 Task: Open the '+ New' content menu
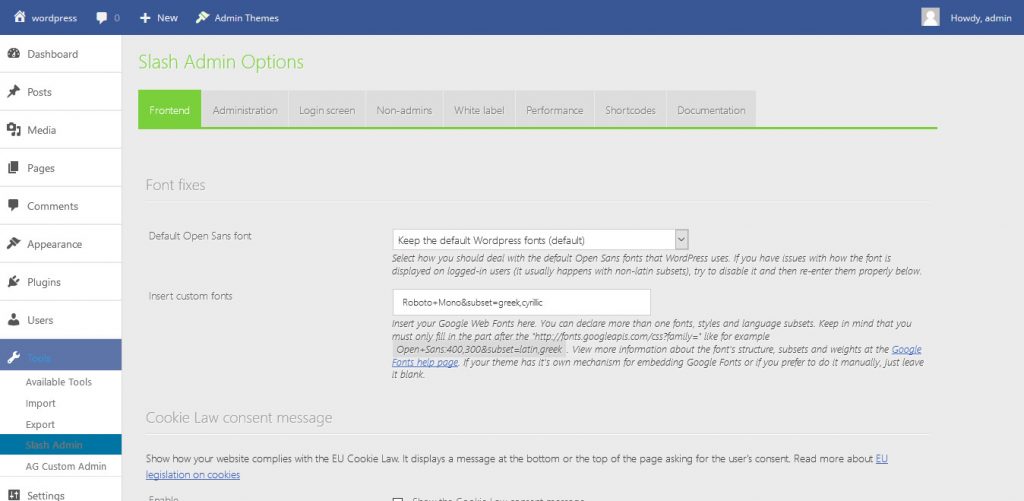(x=158, y=18)
